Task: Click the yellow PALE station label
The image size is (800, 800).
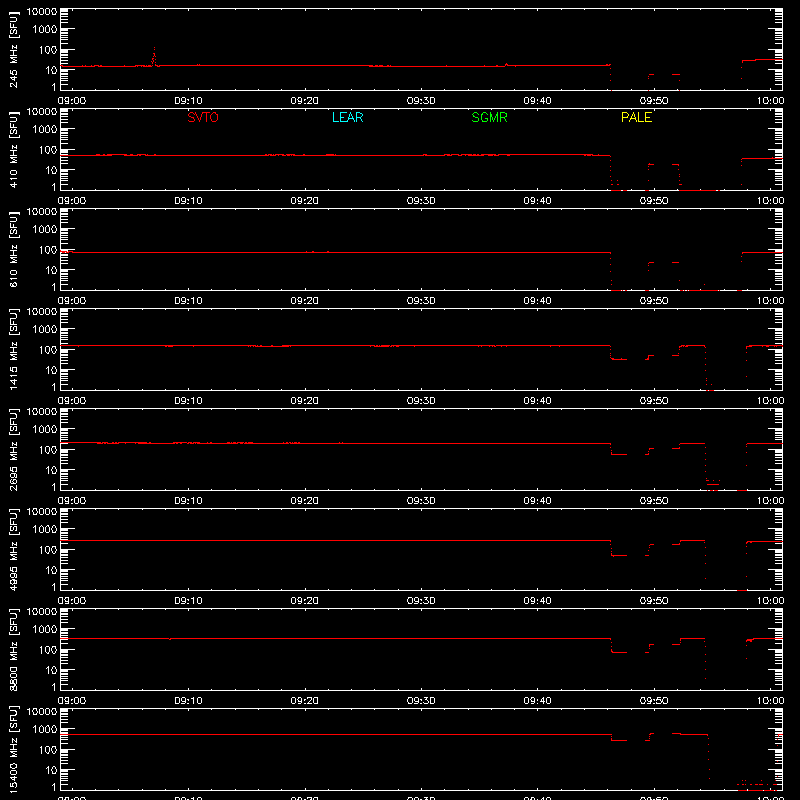Action: pyautogui.click(x=636, y=117)
